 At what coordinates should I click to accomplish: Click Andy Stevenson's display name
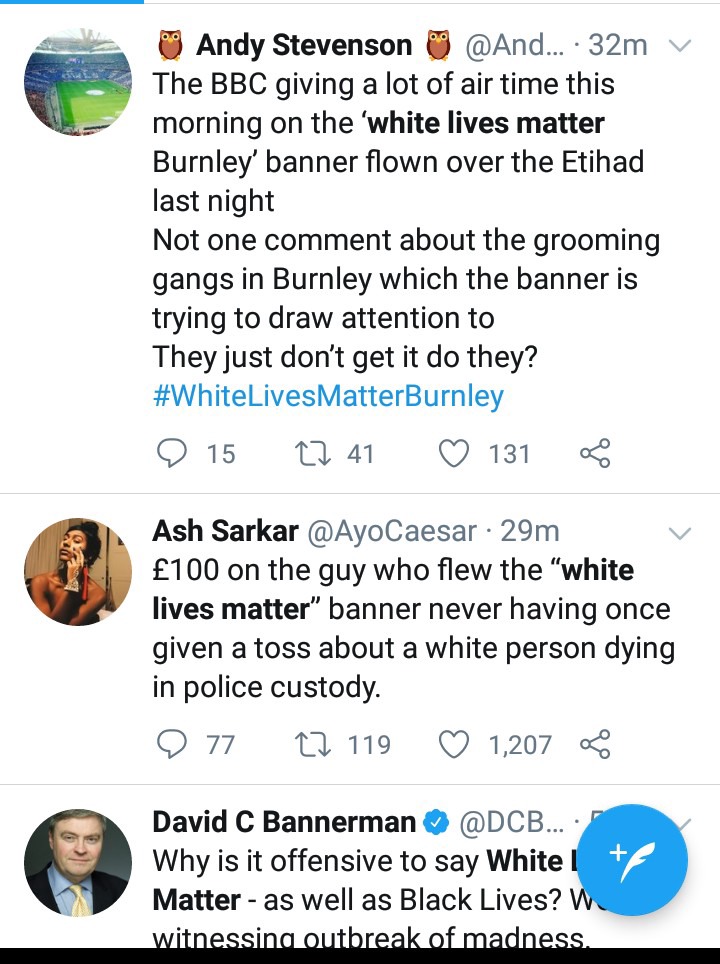click(304, 45)
